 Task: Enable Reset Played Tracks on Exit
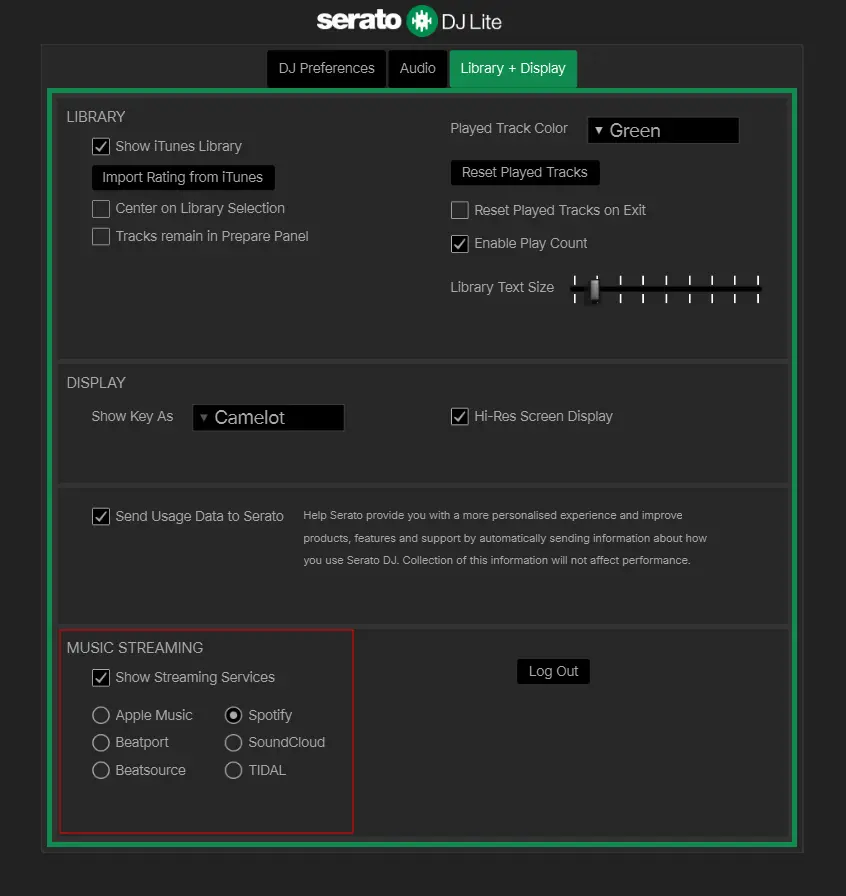tap(460, 210)
